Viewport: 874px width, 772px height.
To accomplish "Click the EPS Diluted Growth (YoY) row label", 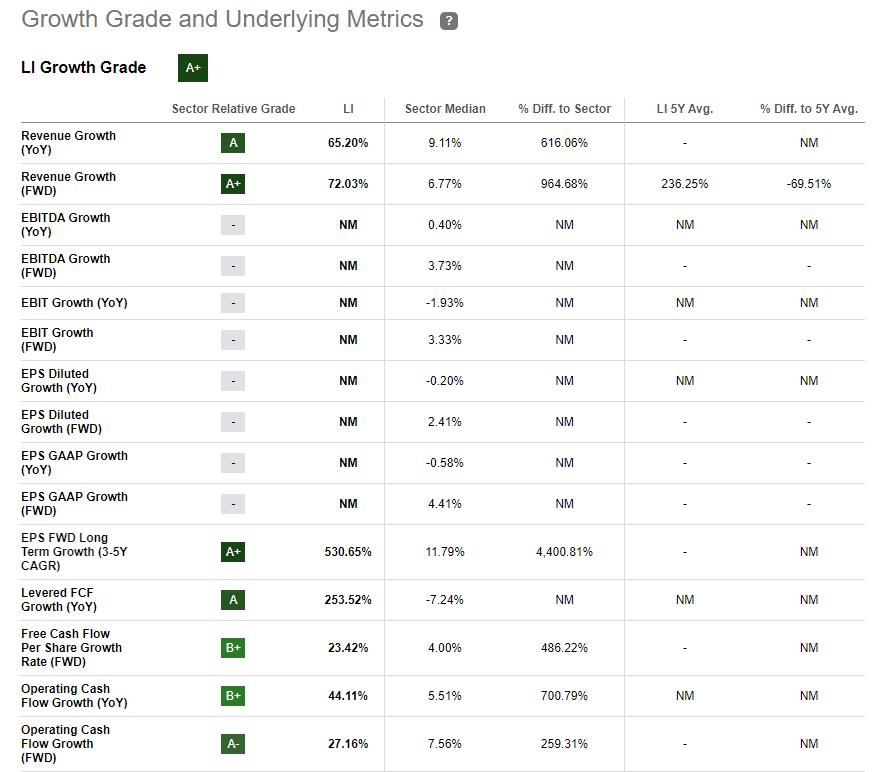I will [59, 381].
